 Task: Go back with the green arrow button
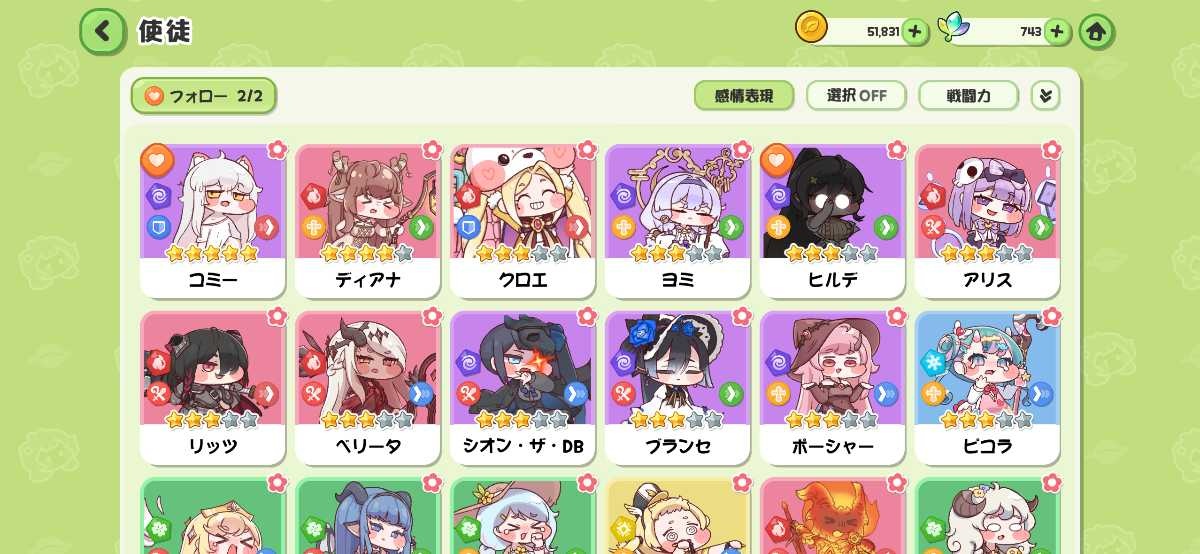tap(103, 31)
